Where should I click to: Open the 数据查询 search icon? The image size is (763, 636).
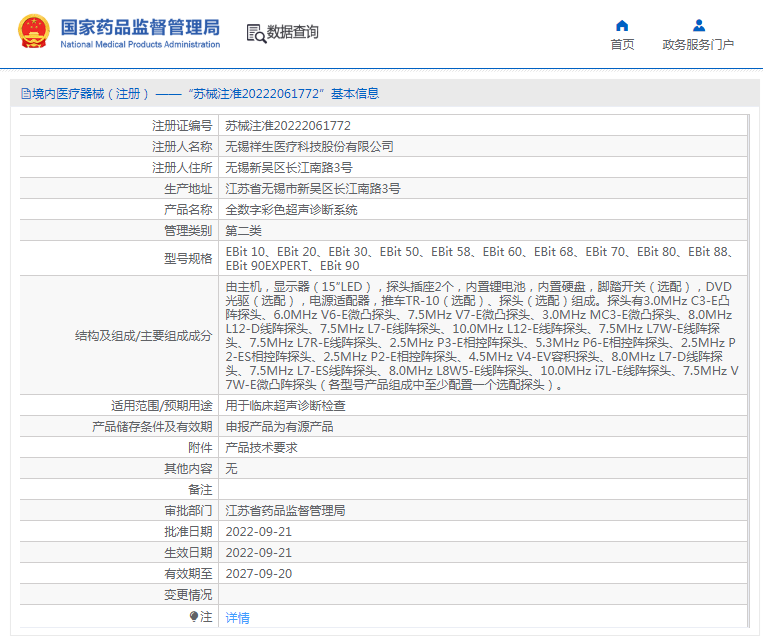pyautogui.click(x=256, y=33)
